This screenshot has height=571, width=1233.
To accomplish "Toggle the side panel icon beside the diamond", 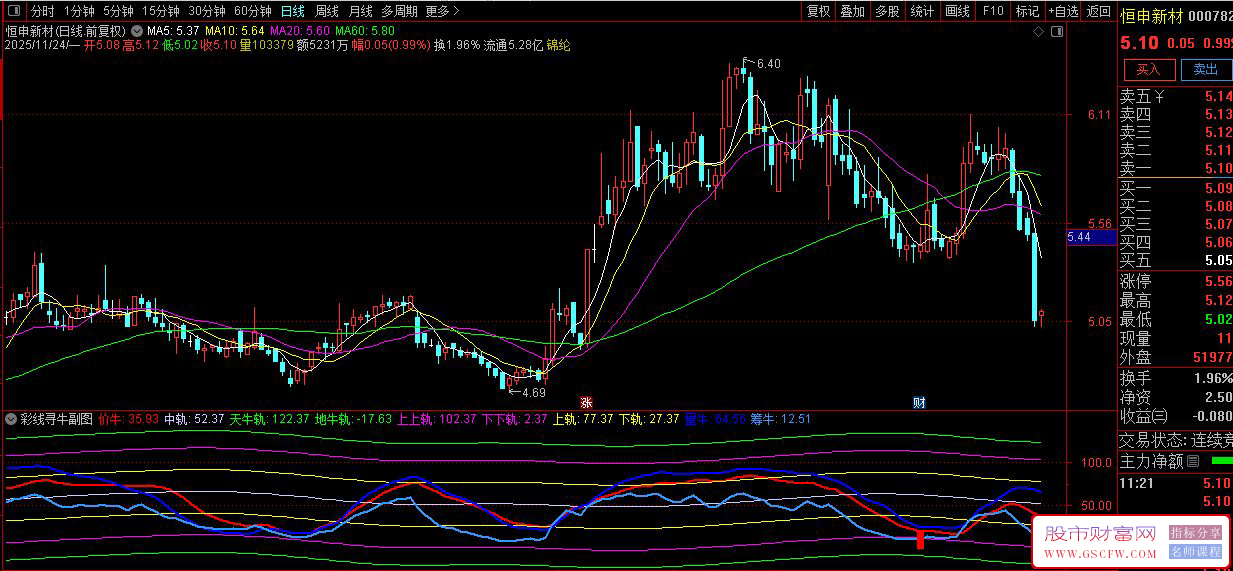I will point(1056,31).
